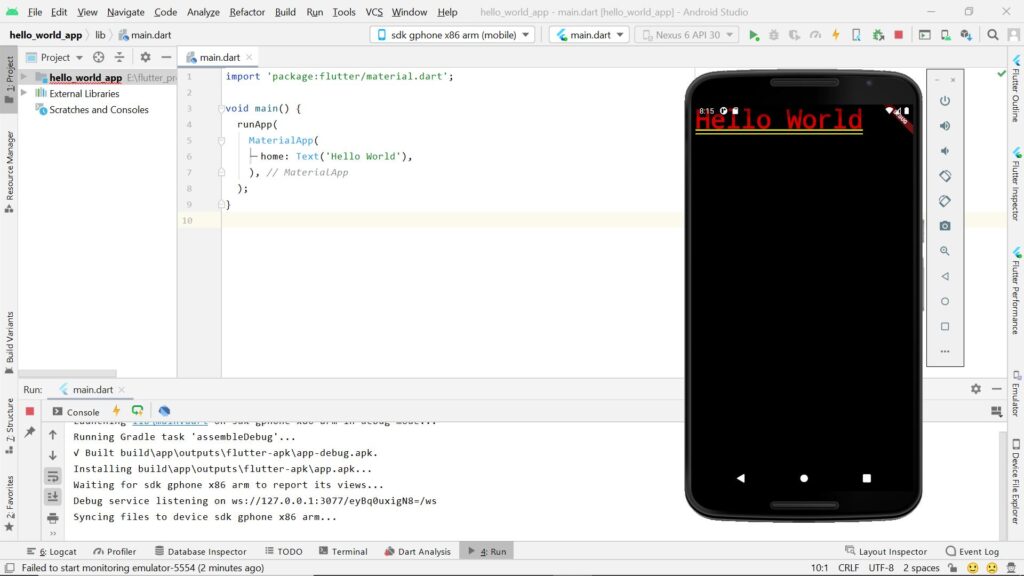Click the Project tree horizontal scrollbar
This screenshot has width=1024, height=576.
point(67,374)
